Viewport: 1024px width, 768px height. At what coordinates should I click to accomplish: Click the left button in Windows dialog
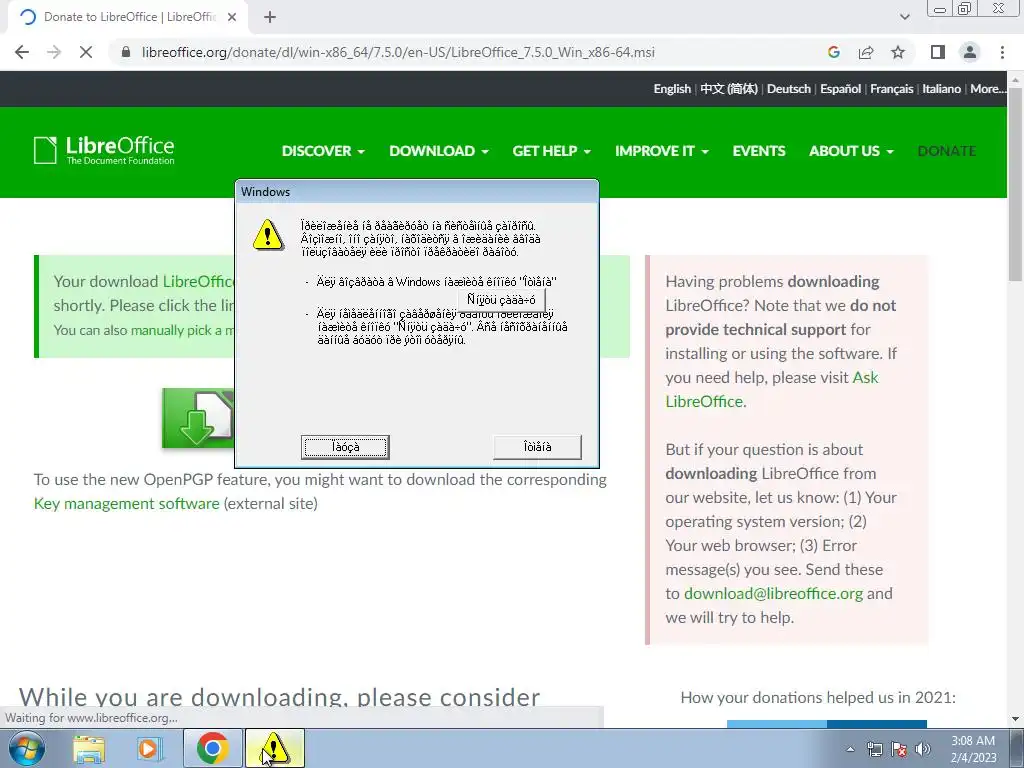point(345,447)
